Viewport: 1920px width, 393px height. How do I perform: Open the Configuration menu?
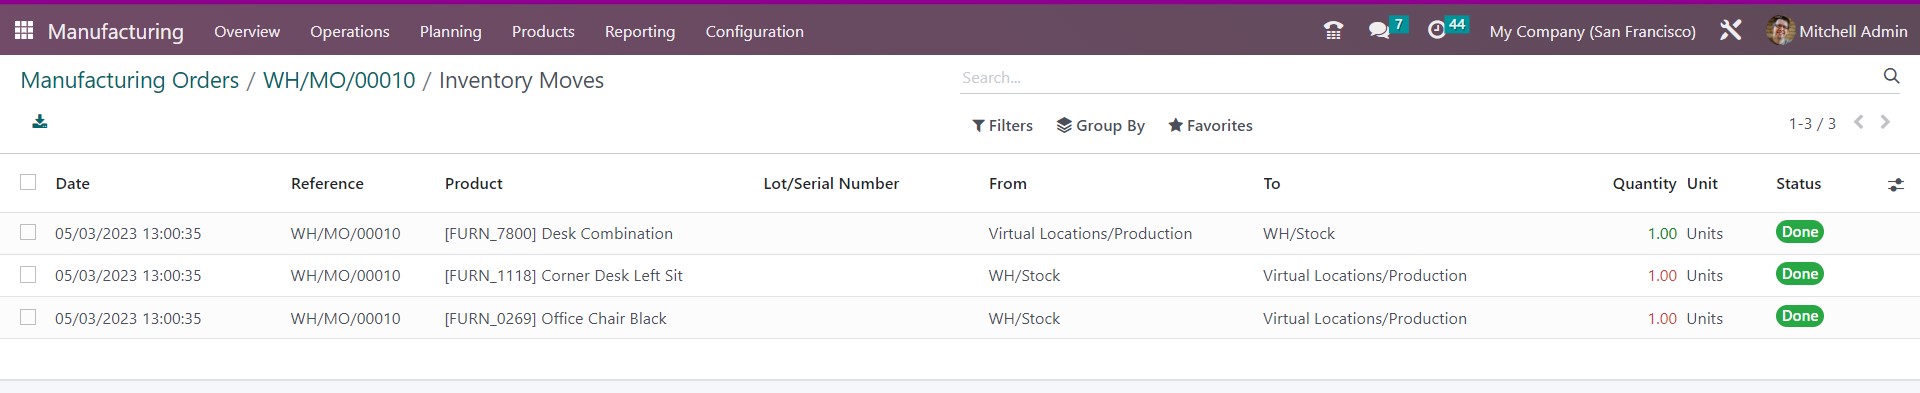(755, 32)
